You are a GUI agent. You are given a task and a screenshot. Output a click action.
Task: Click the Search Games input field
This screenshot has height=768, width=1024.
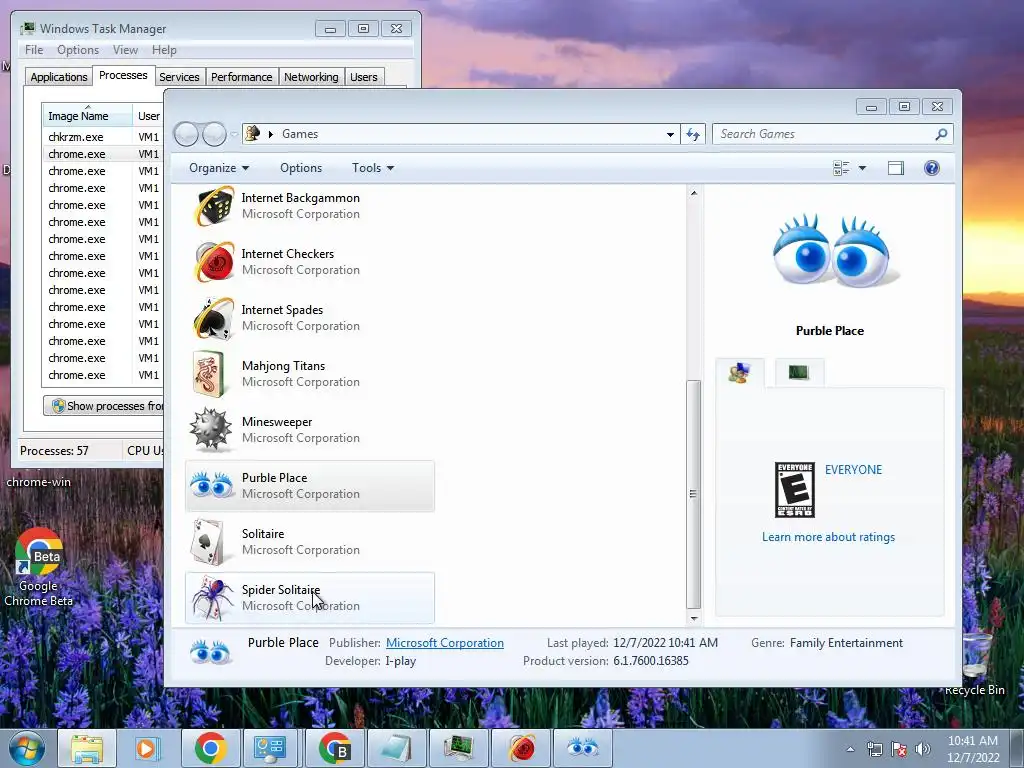(x=823, y=134)
